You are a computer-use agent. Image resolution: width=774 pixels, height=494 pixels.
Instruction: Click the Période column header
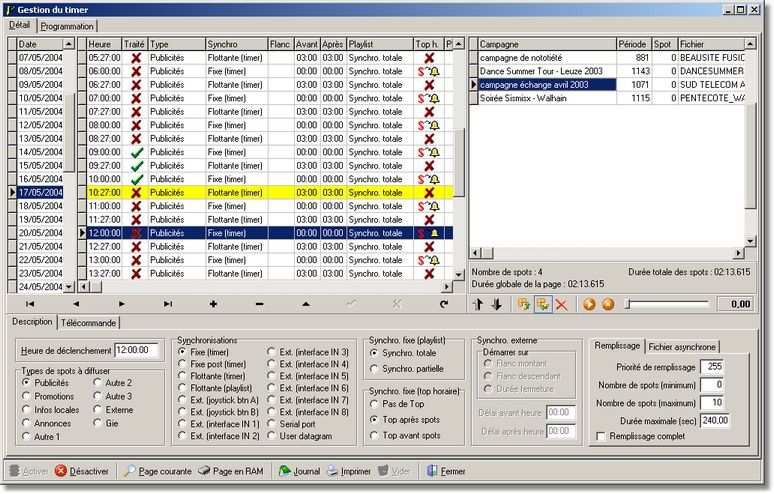tap(634, 44)
